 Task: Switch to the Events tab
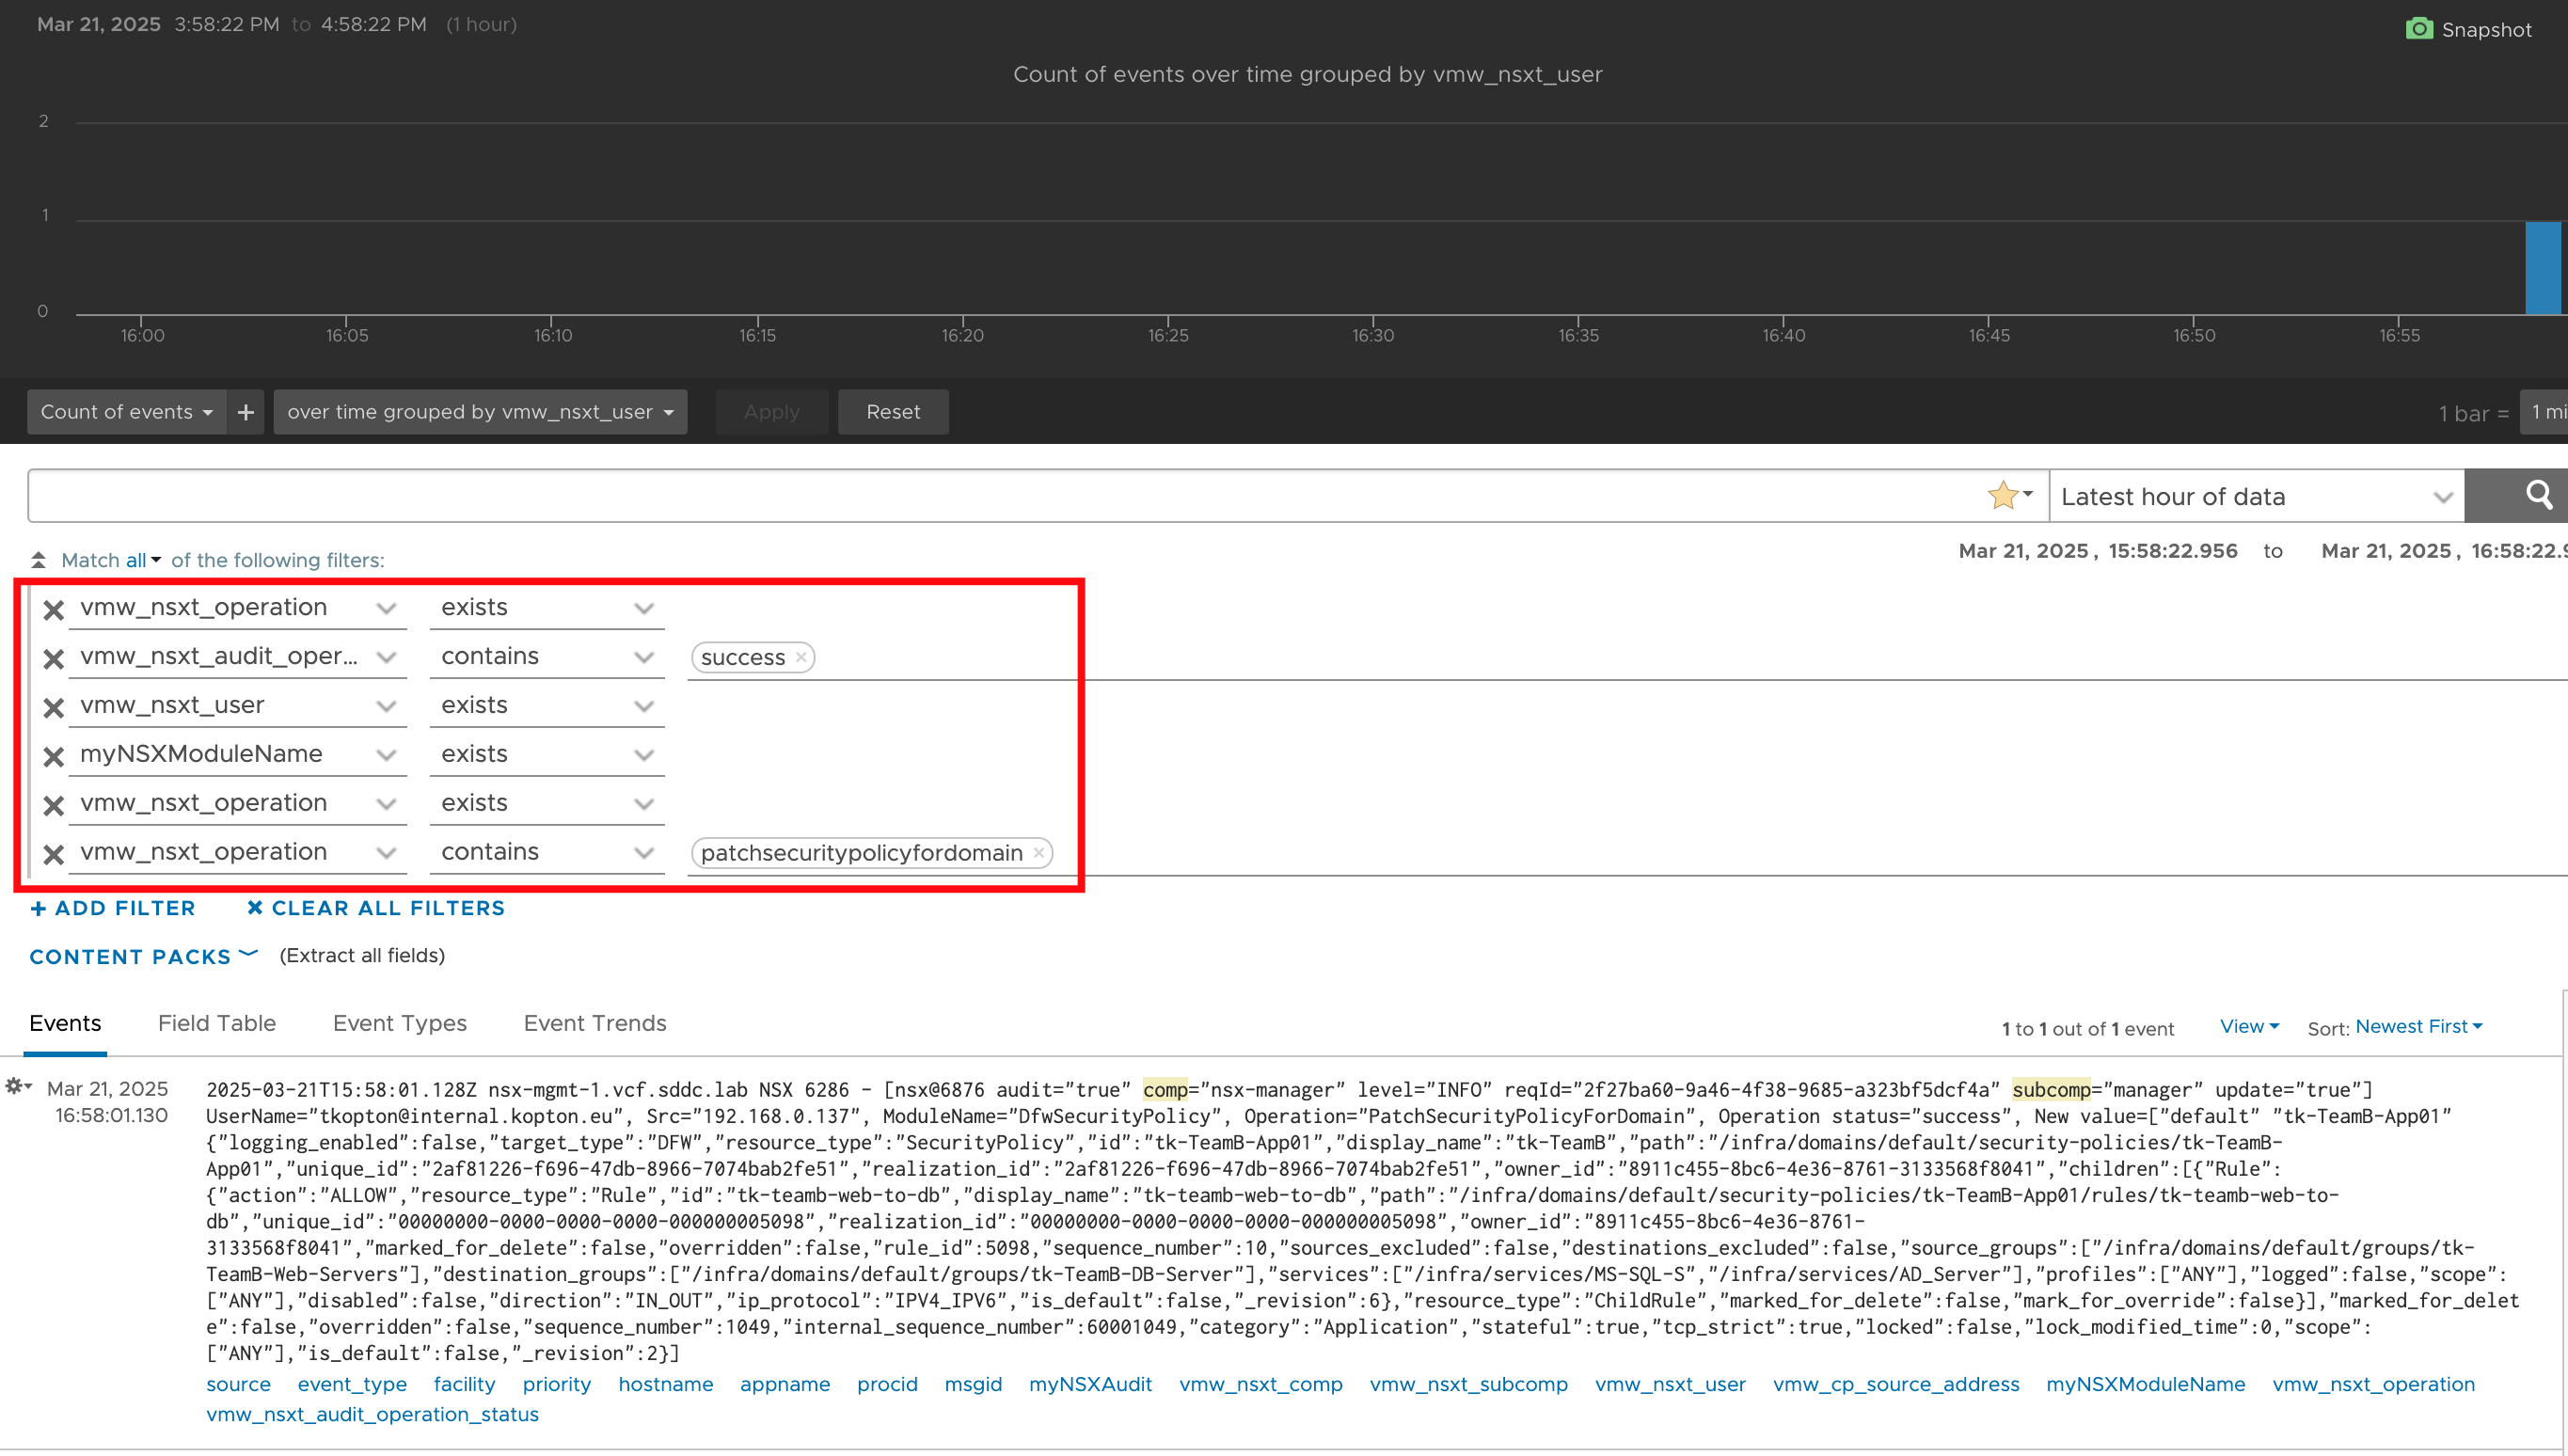point(65,1023)
